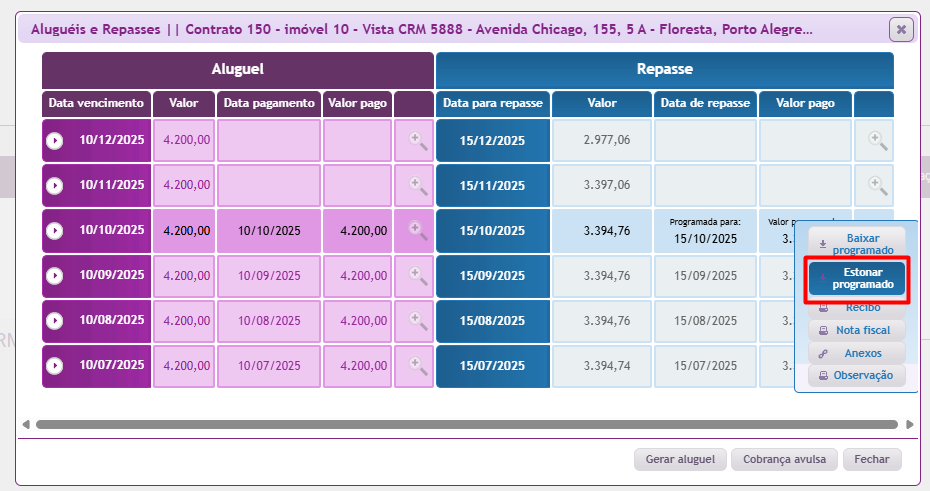The height and width of the screenshot is (491, 930).
Task: Click the Gerar aluguel button
Action: tap(679, 459)
